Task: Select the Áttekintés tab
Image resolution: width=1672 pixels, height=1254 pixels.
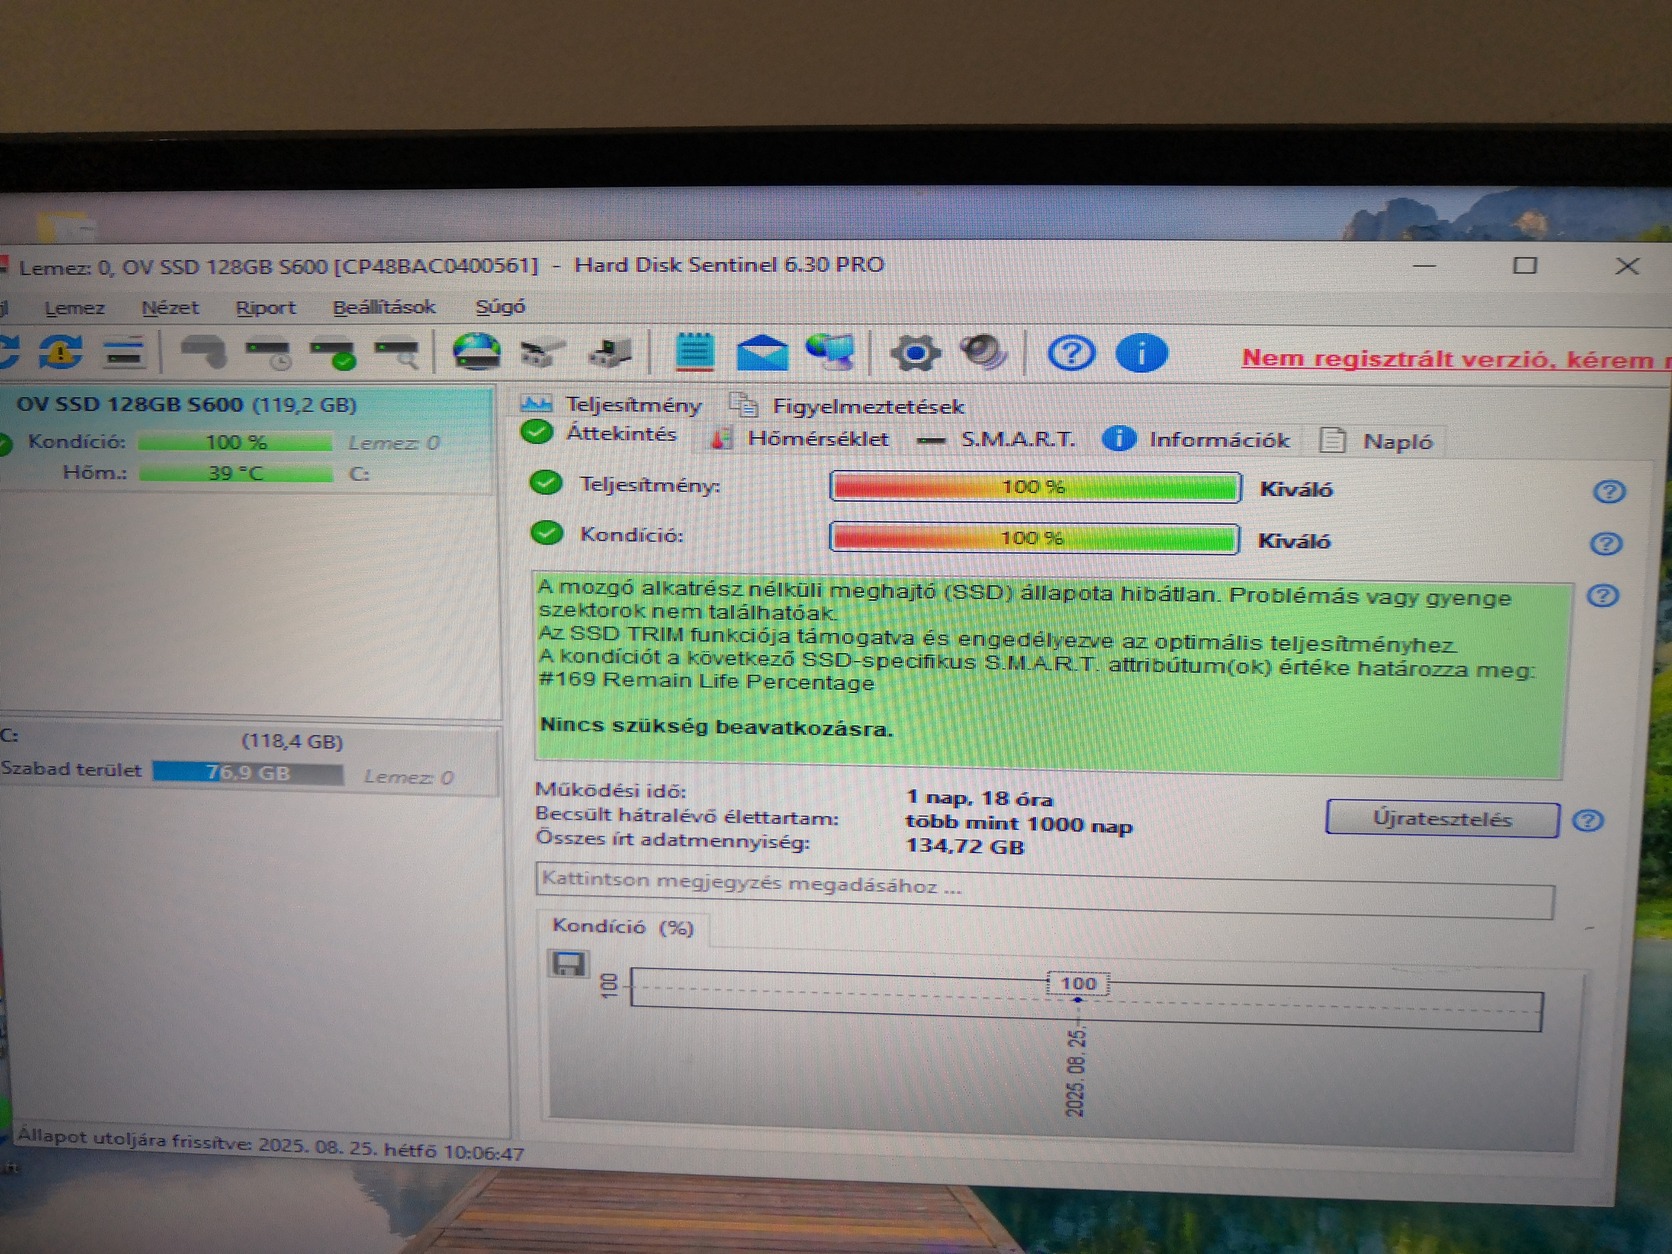Action: click(x=600, y=433)
